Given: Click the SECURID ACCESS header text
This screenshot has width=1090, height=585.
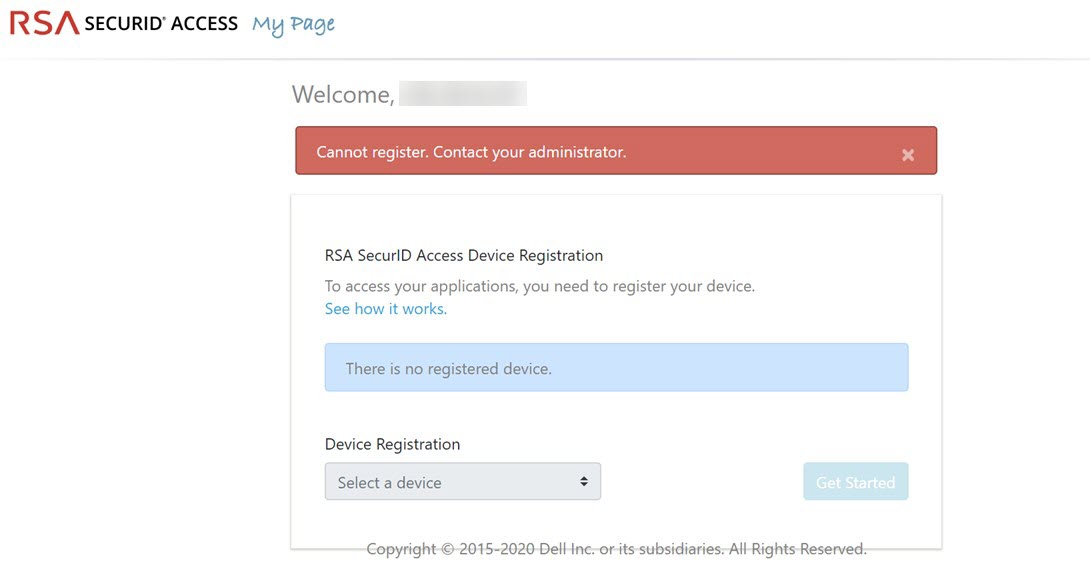Looking at the screenshot, I should 161,24.
